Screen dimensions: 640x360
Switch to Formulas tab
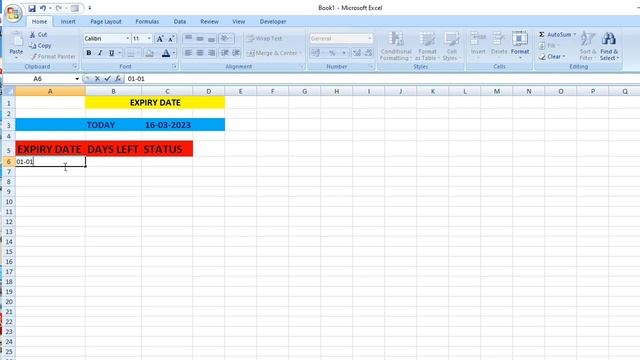pos(147,22)
